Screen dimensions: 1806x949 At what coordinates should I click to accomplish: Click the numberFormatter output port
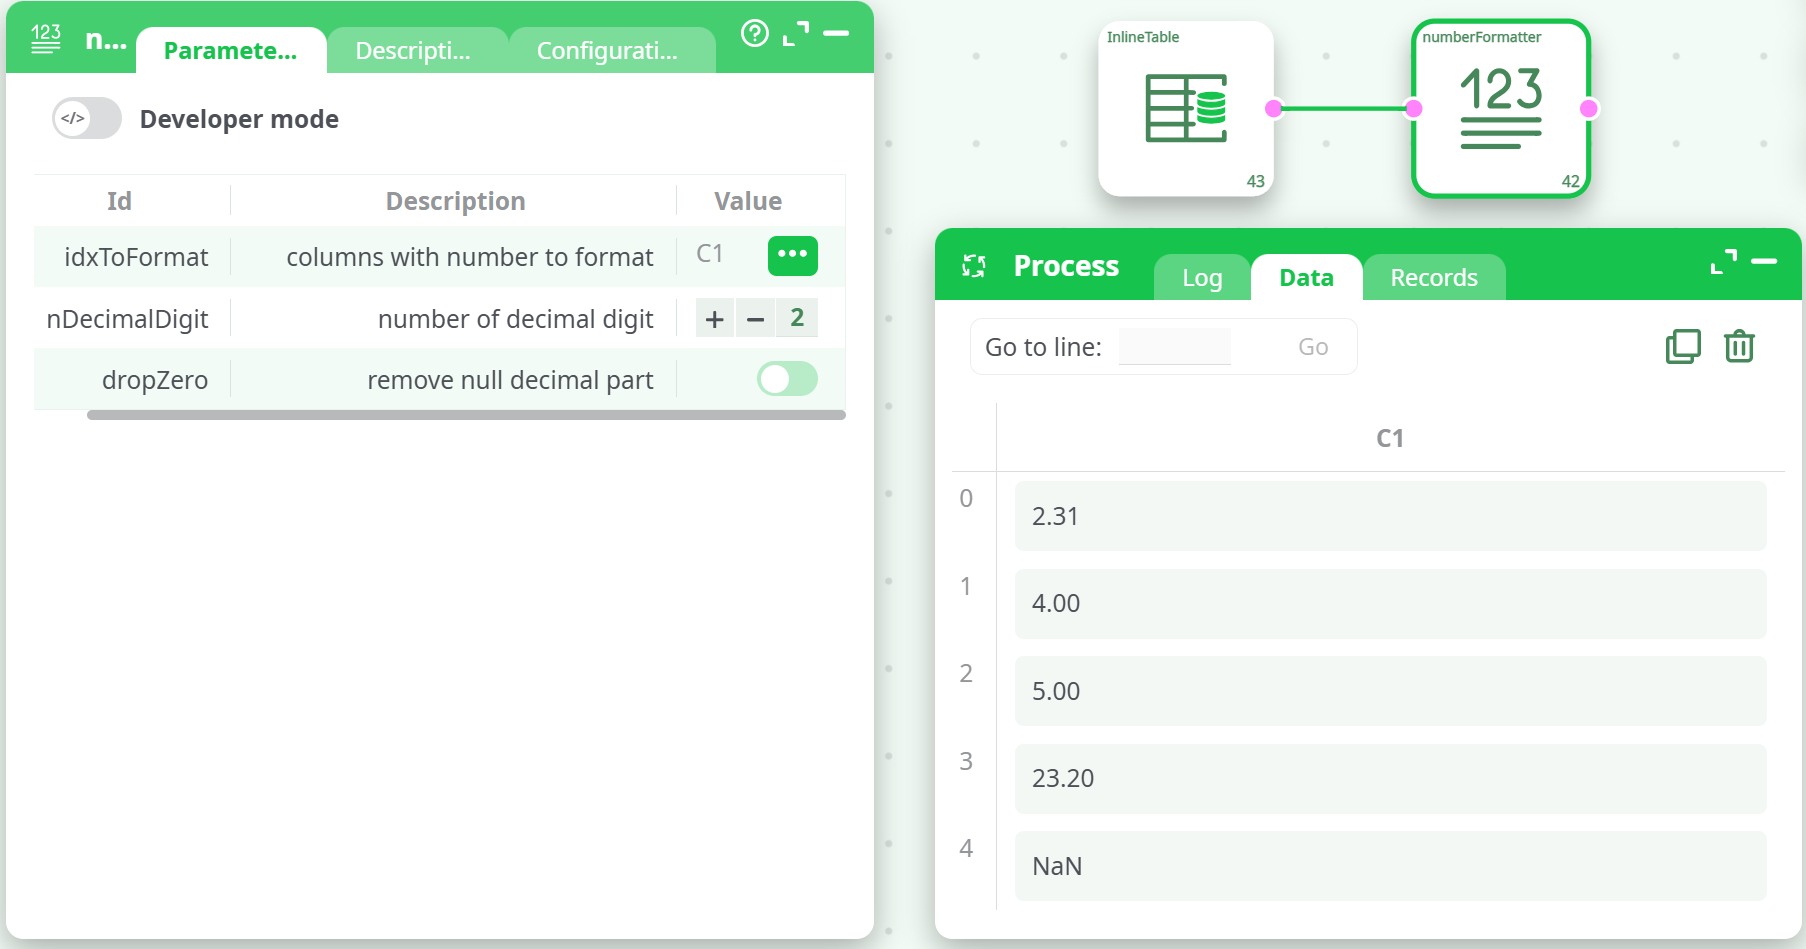(x=1589, y=108)
